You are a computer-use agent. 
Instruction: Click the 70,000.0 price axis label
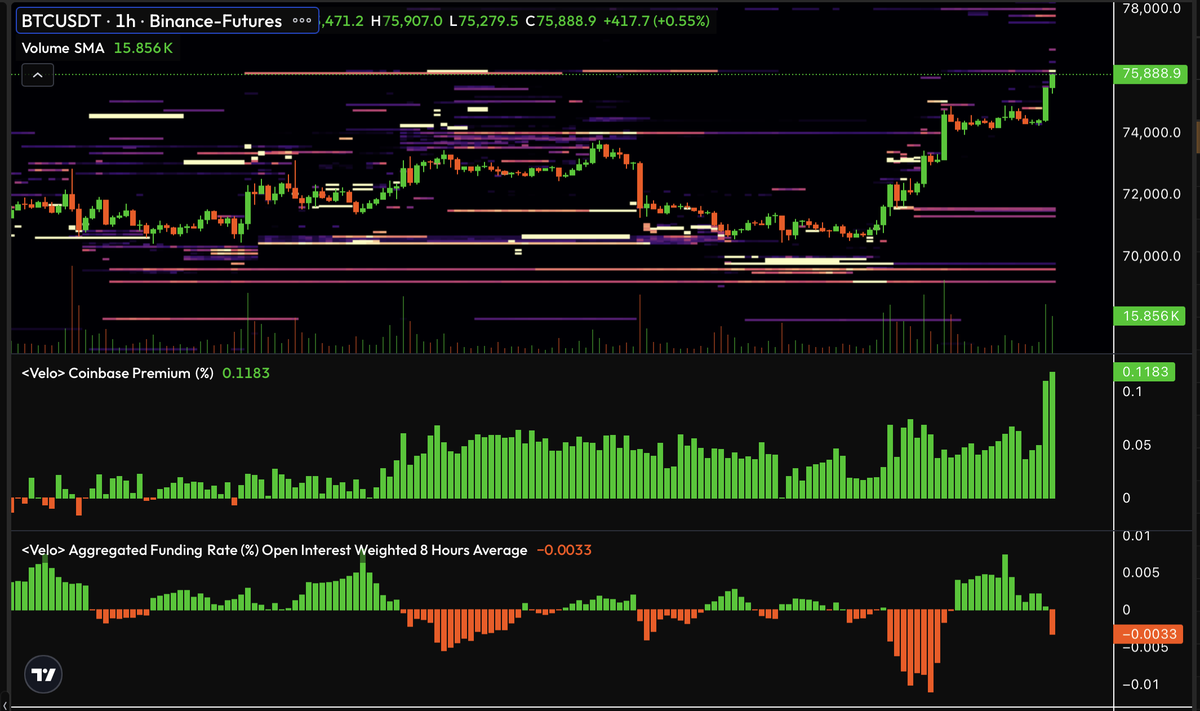click(1153, 256)
